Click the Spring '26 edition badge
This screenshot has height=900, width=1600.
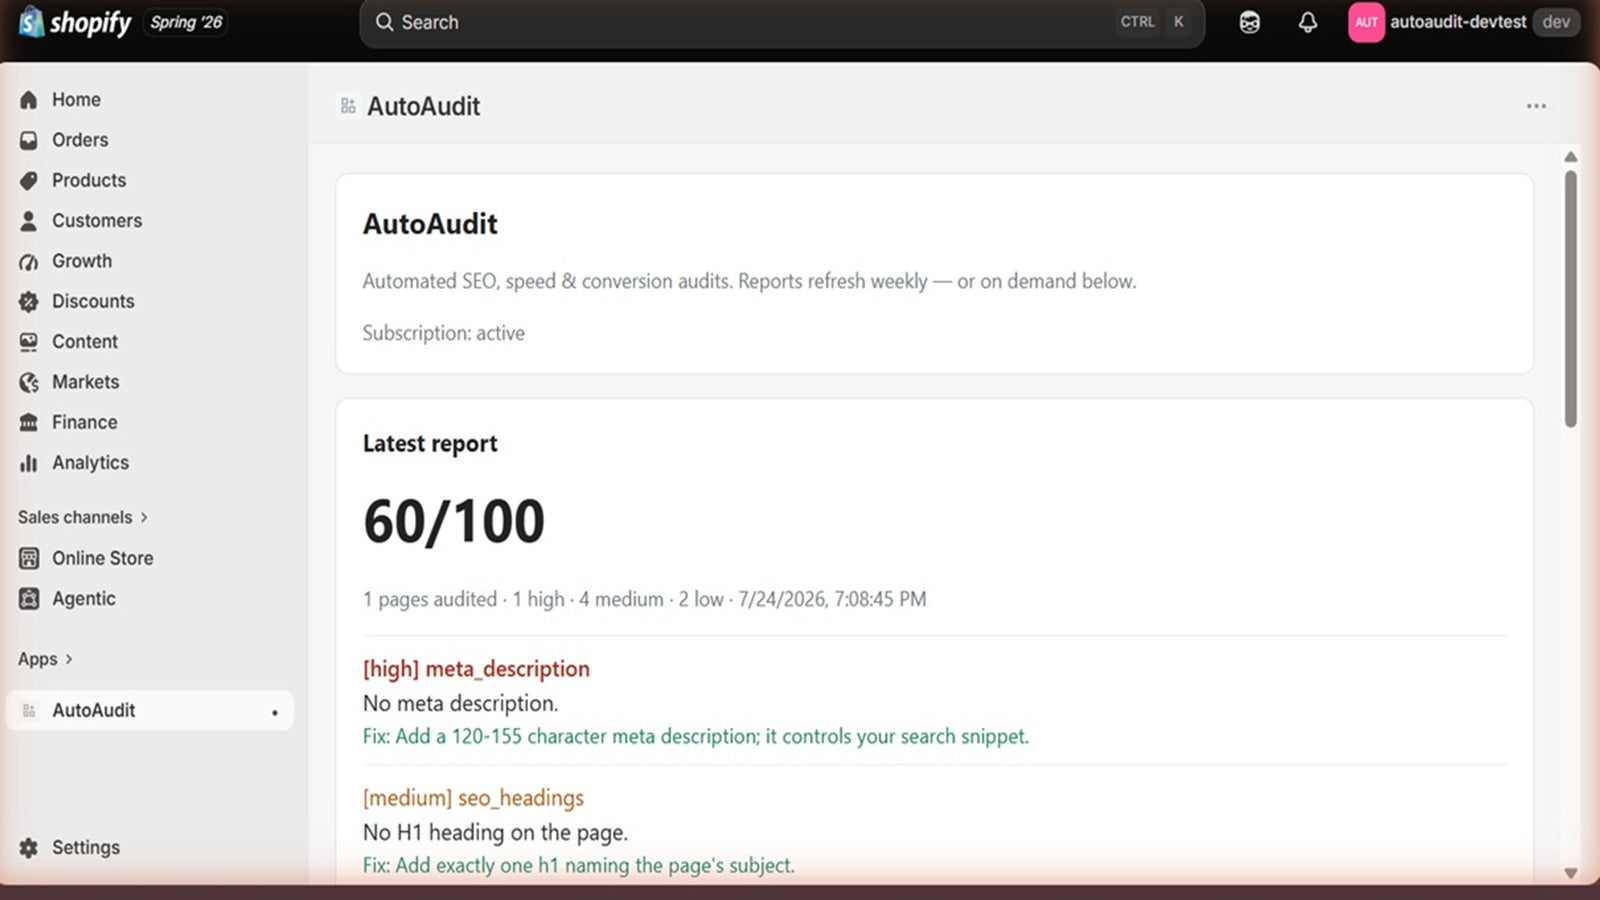pos(186,22)
